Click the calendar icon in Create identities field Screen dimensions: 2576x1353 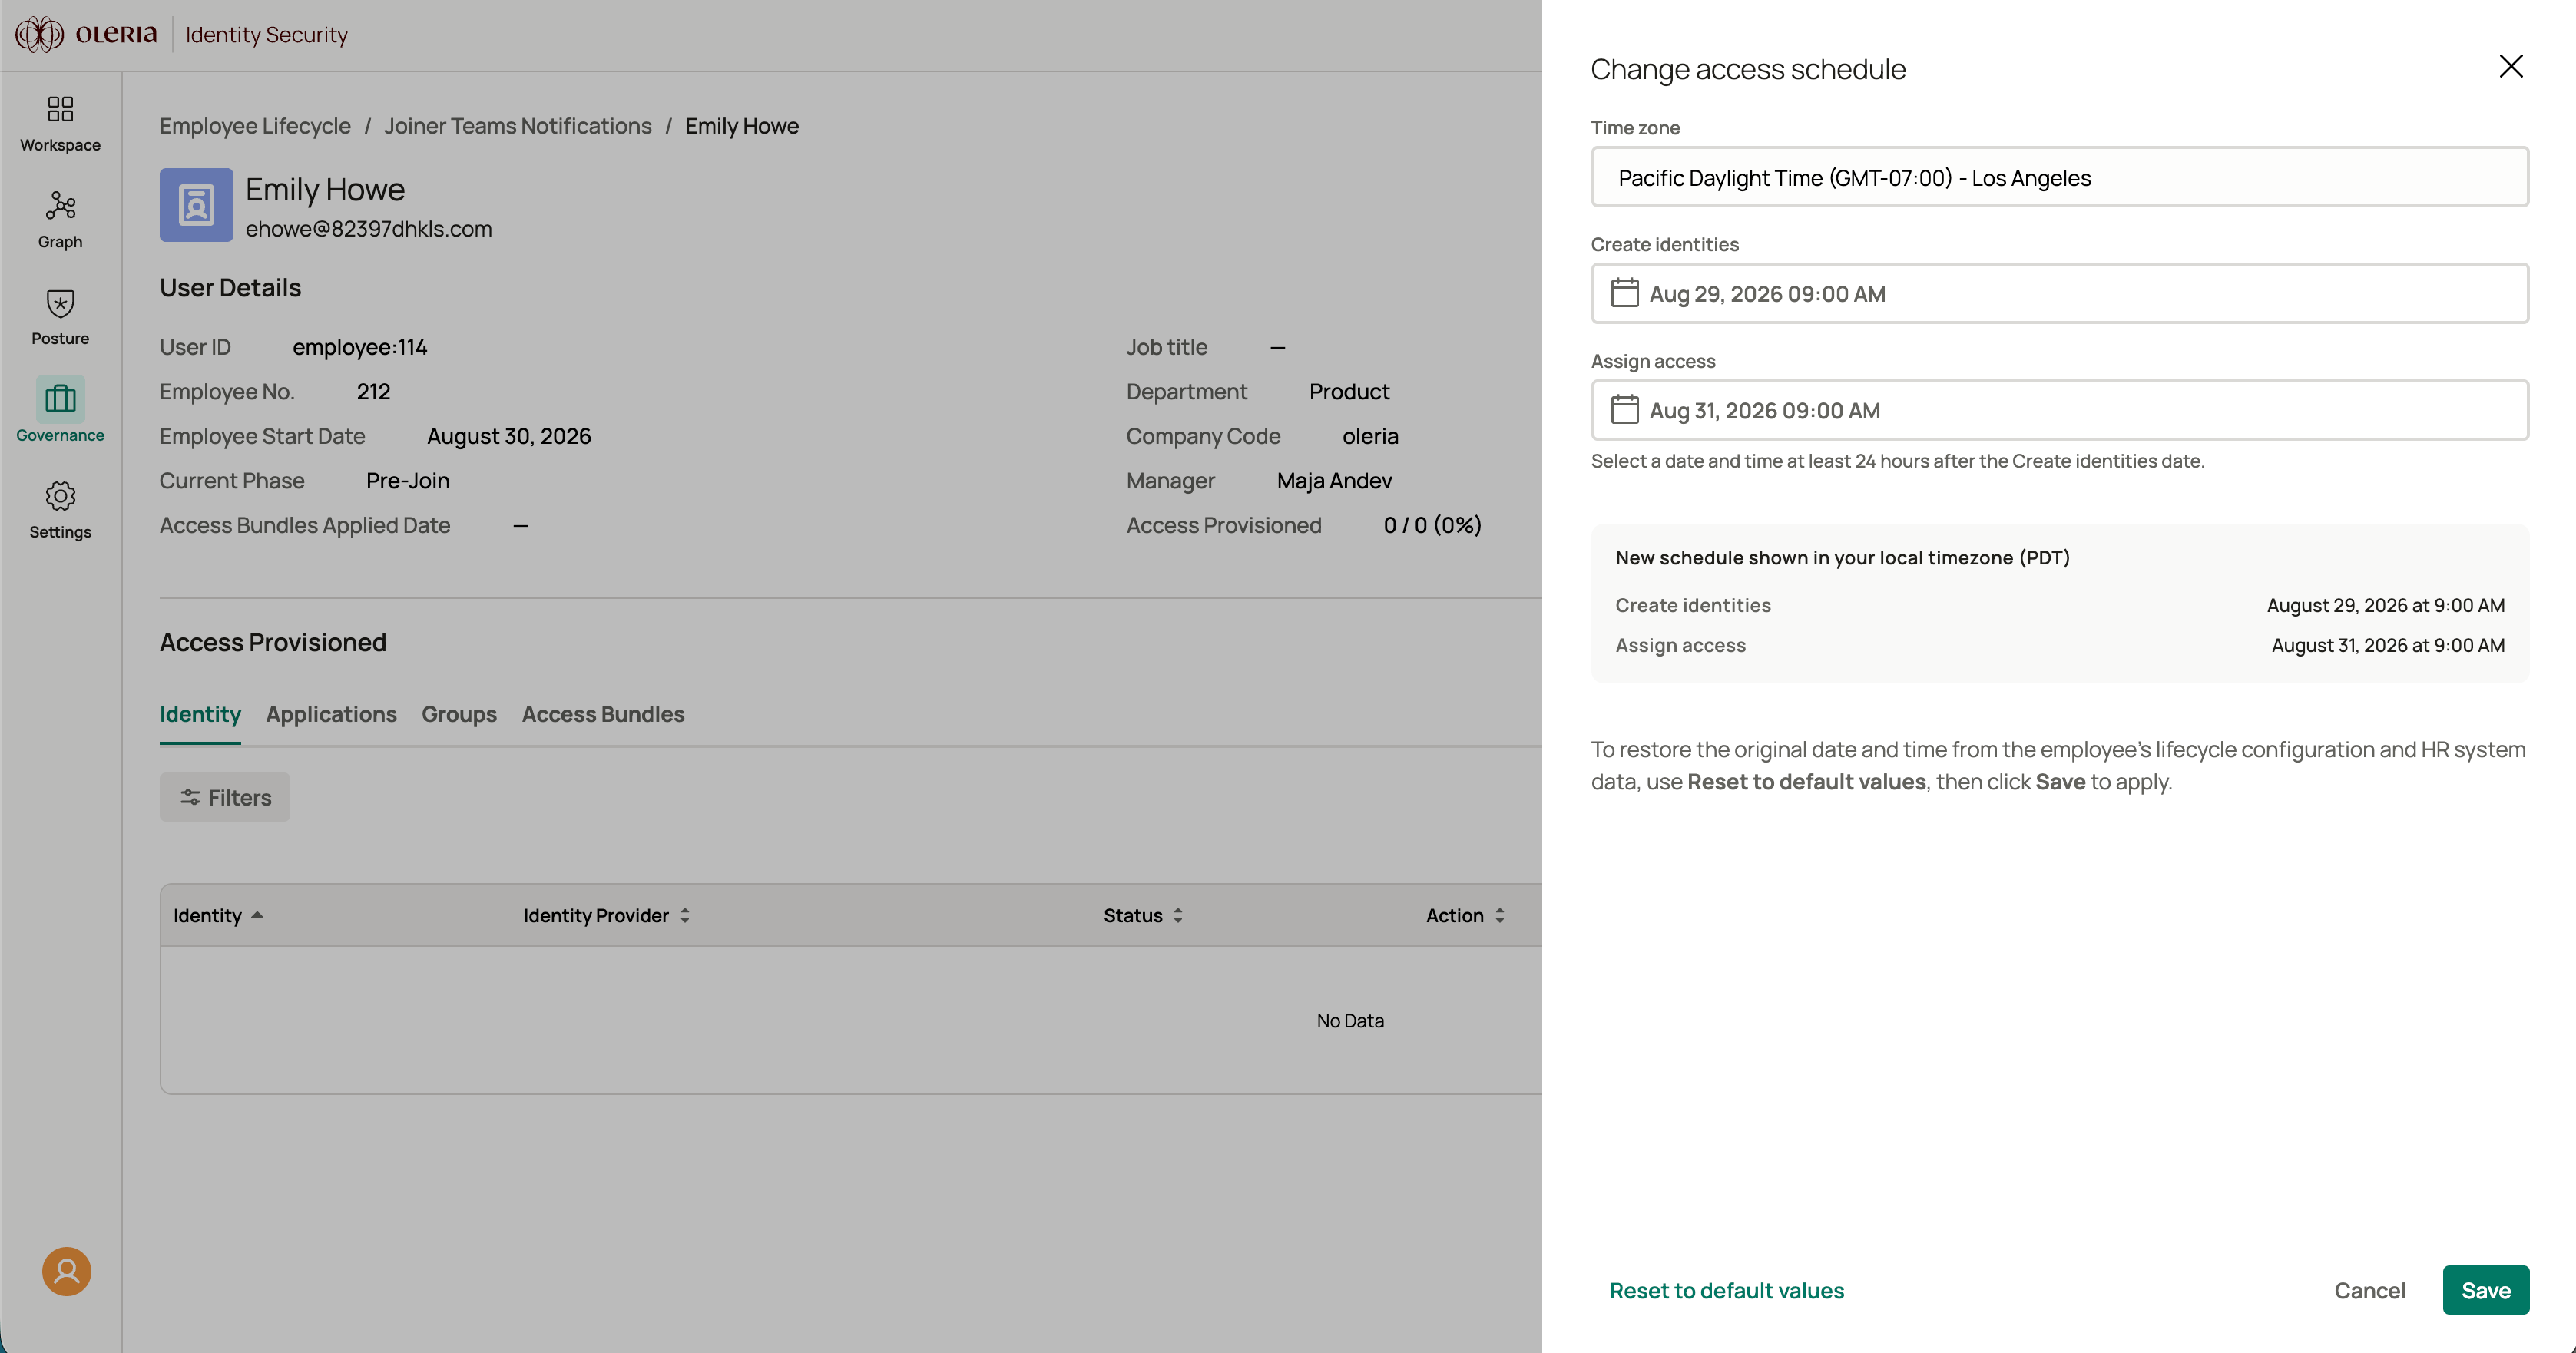tap(1624, 293)
